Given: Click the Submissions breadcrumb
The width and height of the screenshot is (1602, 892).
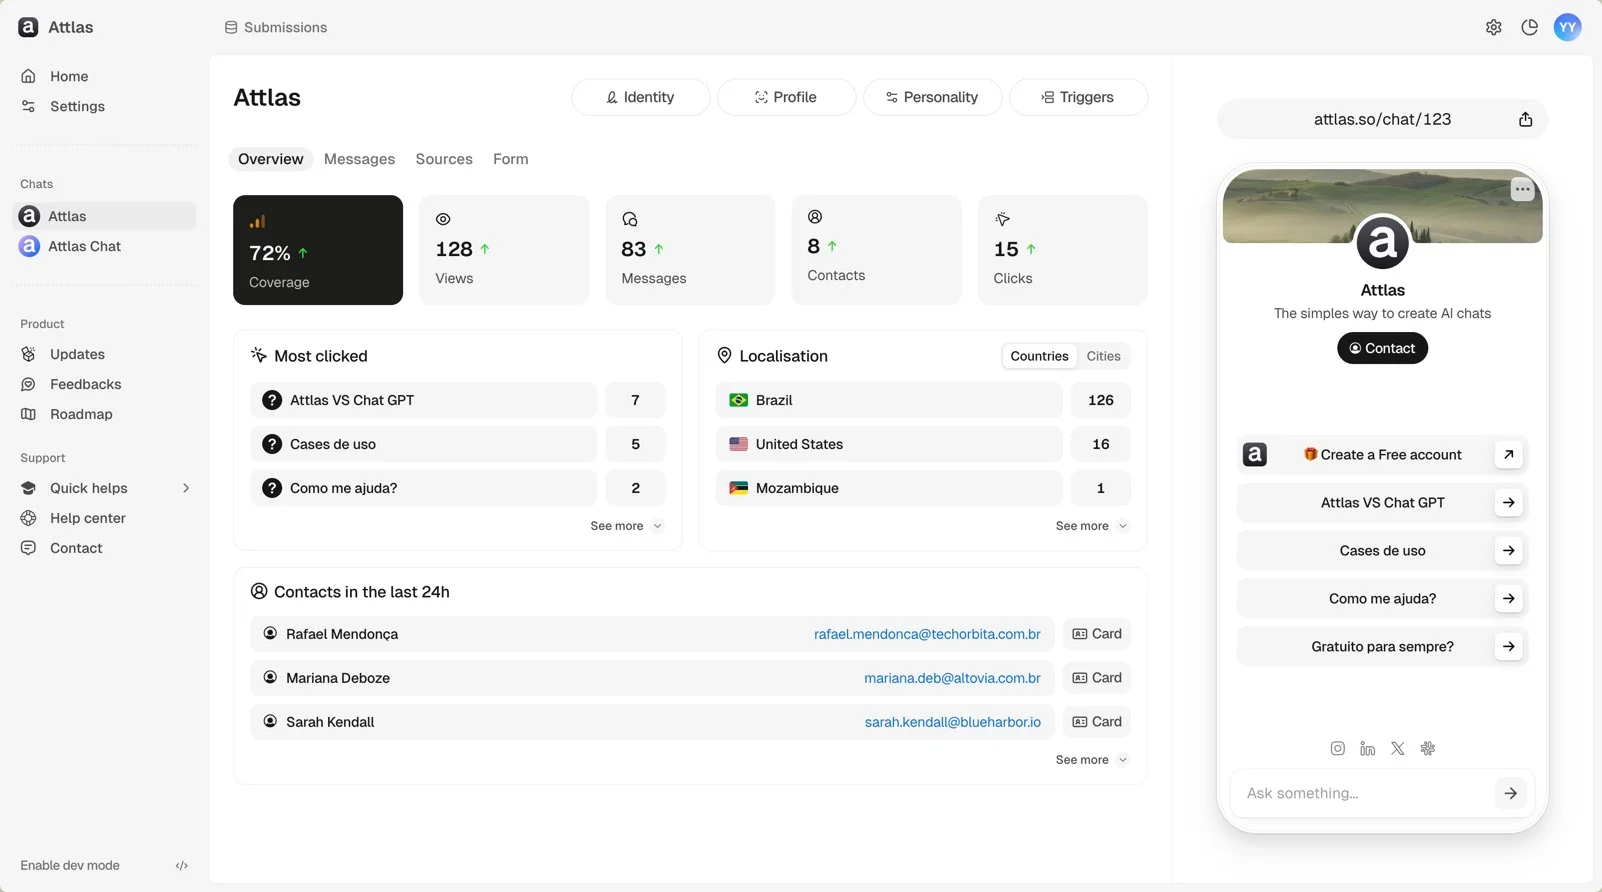Looking at the screenshot, I should [276, 27].
